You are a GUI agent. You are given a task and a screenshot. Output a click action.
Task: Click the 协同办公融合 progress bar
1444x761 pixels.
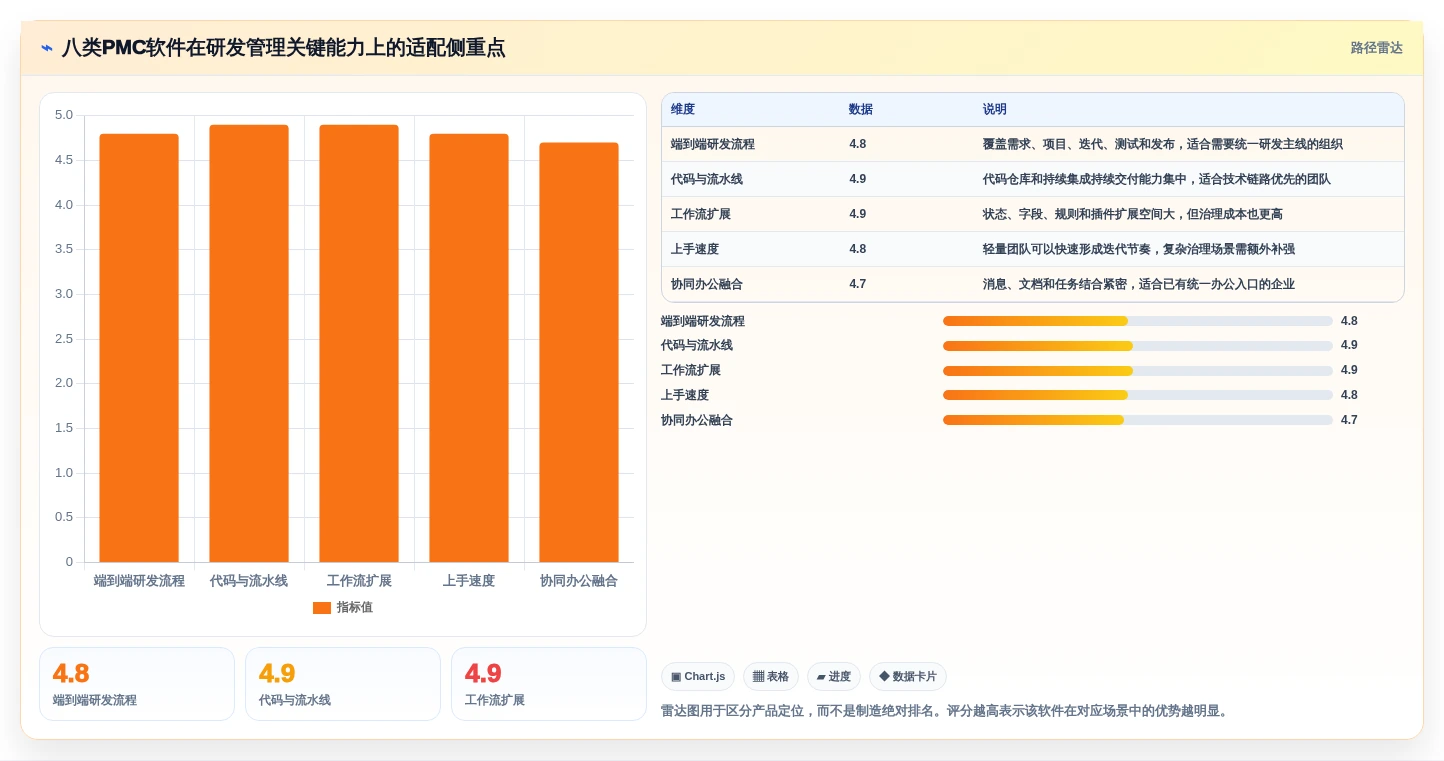click(1138, 420)
